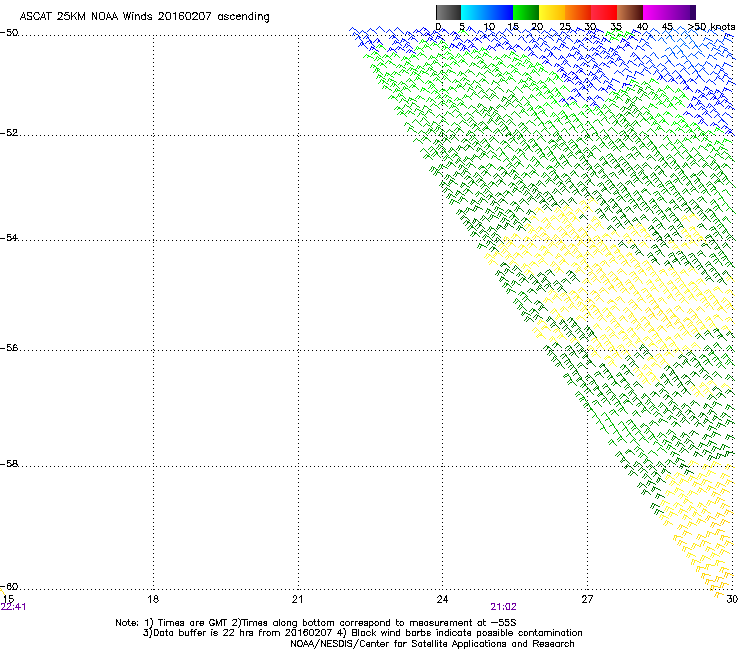Click the green 15-20 knots color bar segment
The height and width of the screenshot is (650, 740).
[x=526, y=12]
